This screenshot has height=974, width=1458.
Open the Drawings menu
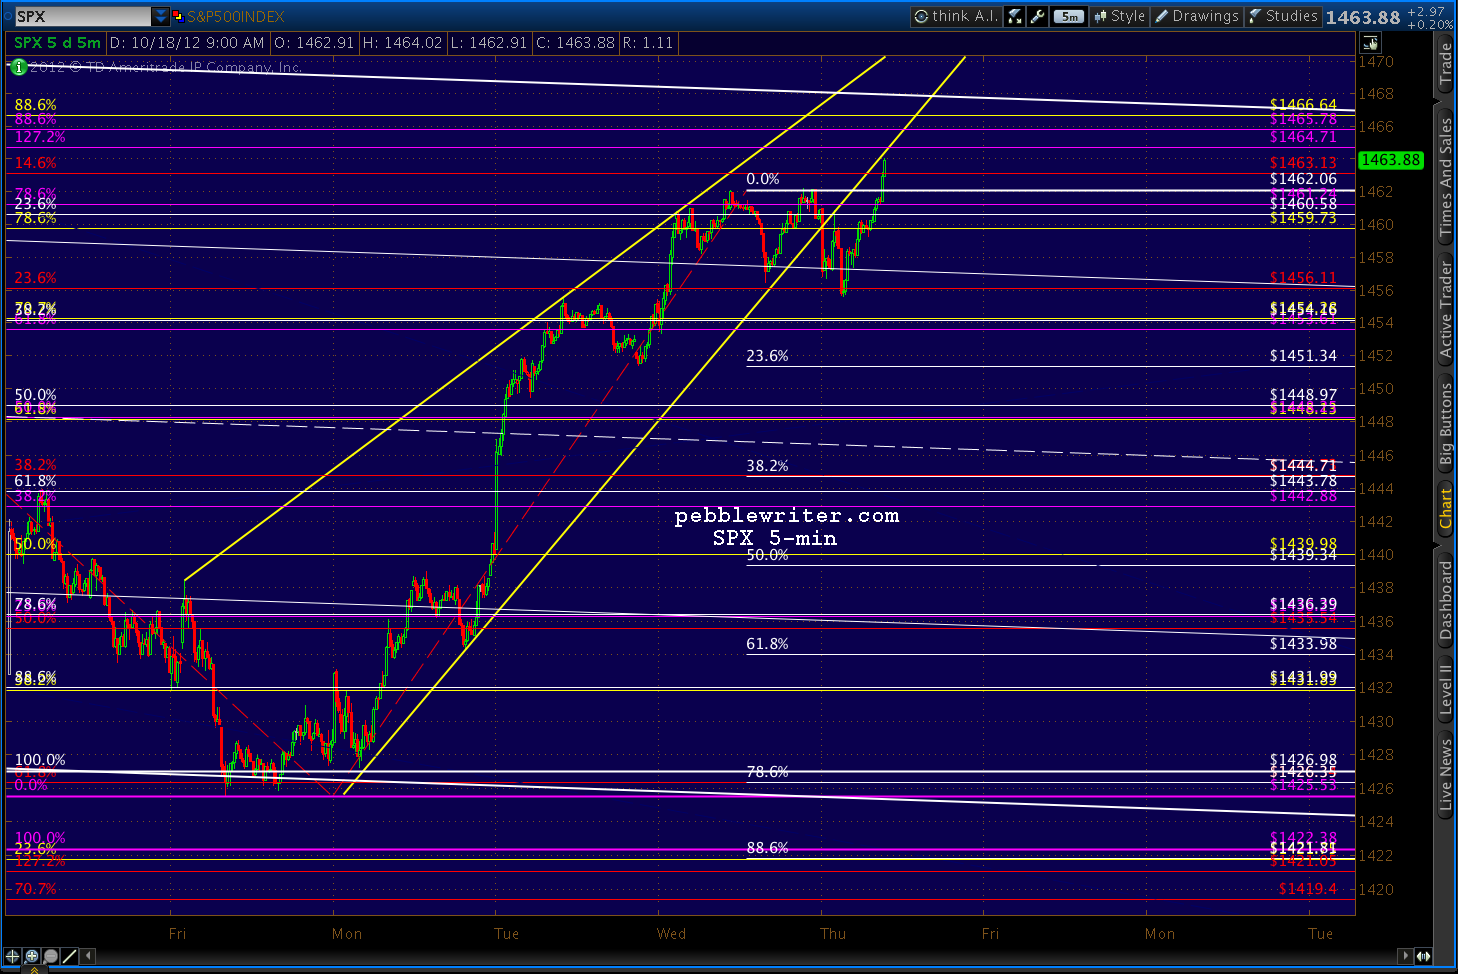[1196, 16]
